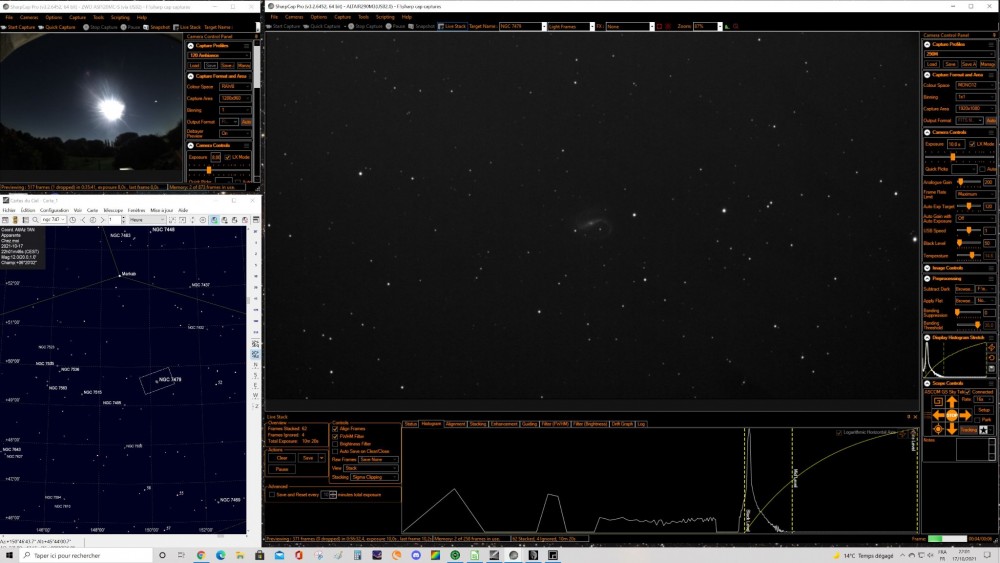
Task: Switch to the Alignment tab in Live Stack
Action: (x=455, y=424)
